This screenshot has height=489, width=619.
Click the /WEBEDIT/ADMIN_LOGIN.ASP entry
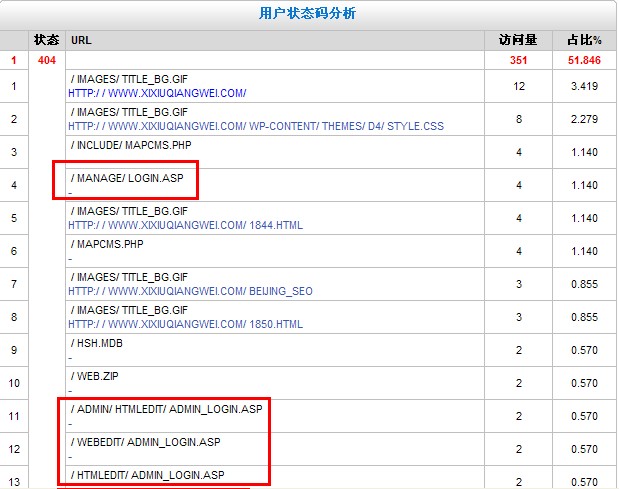coord(146,441)
